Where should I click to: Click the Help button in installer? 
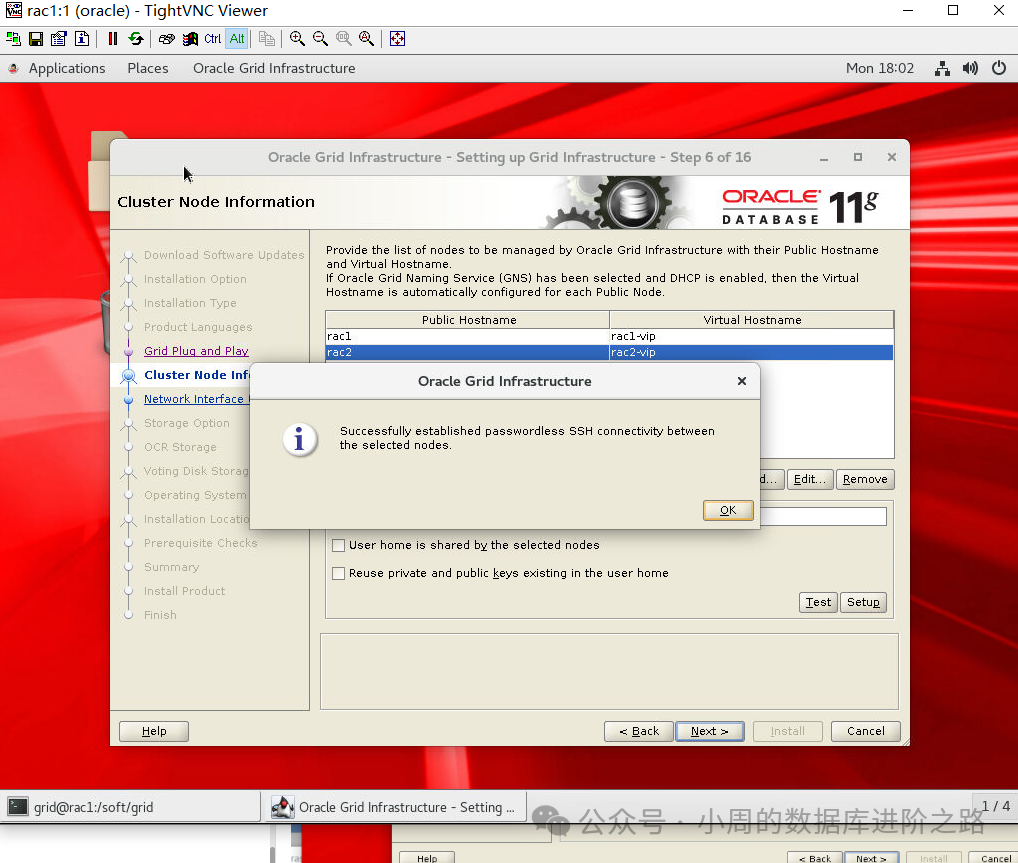[154, 731]
